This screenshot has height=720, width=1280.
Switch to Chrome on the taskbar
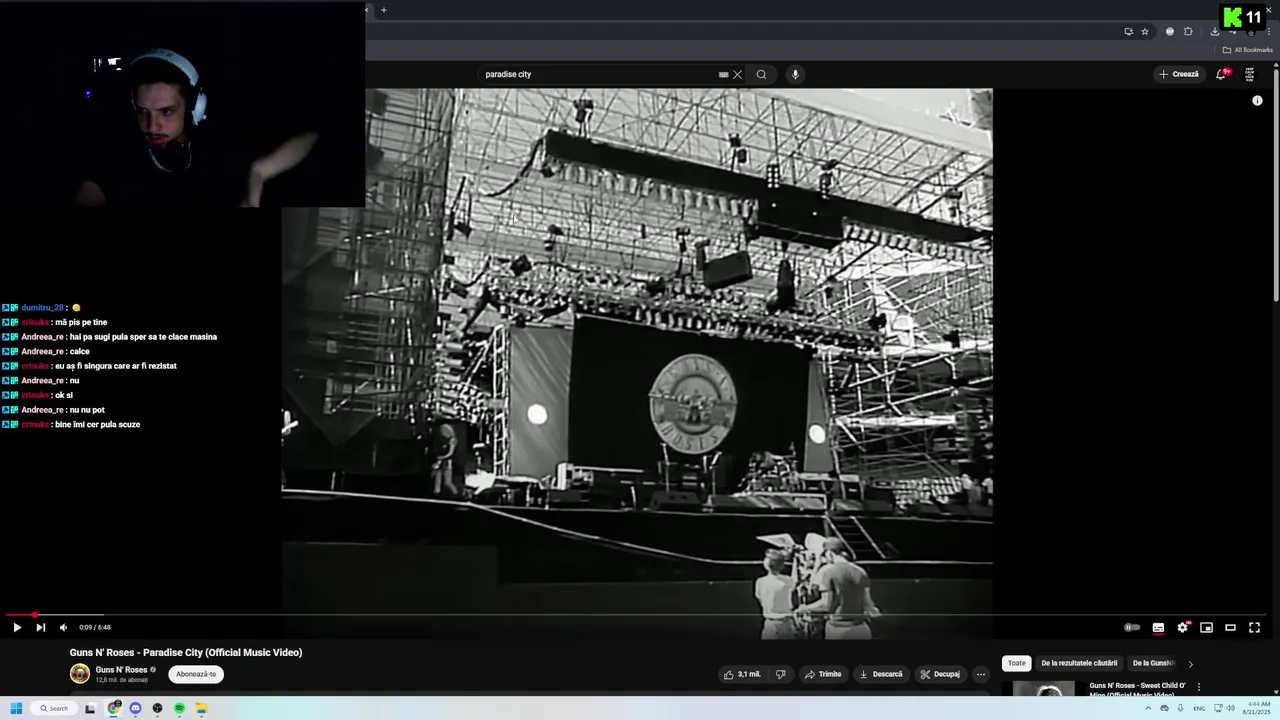pyautogui.click(x=114, y=708)
